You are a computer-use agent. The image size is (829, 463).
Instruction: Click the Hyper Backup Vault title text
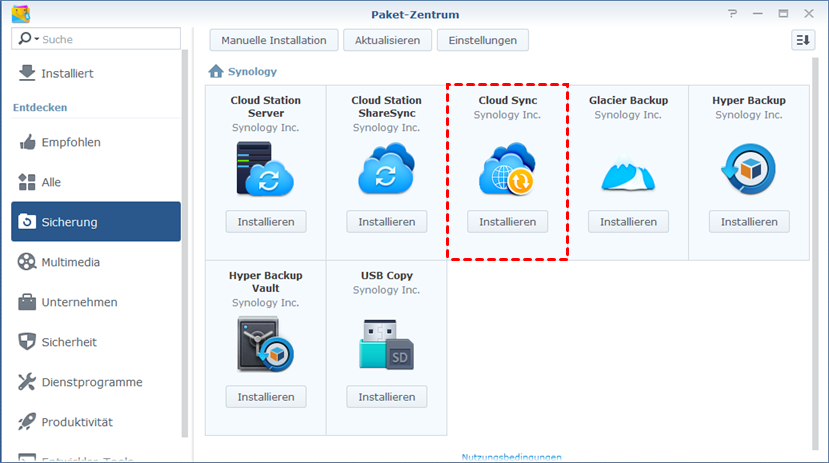click(x=265, y=282)
